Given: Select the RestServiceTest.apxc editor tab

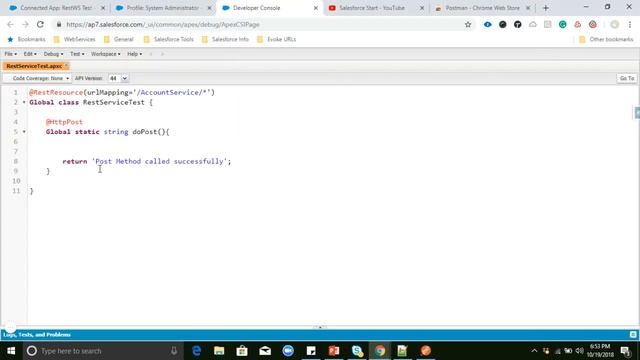Looking at the screenshot, I should (x=36, y=66).
